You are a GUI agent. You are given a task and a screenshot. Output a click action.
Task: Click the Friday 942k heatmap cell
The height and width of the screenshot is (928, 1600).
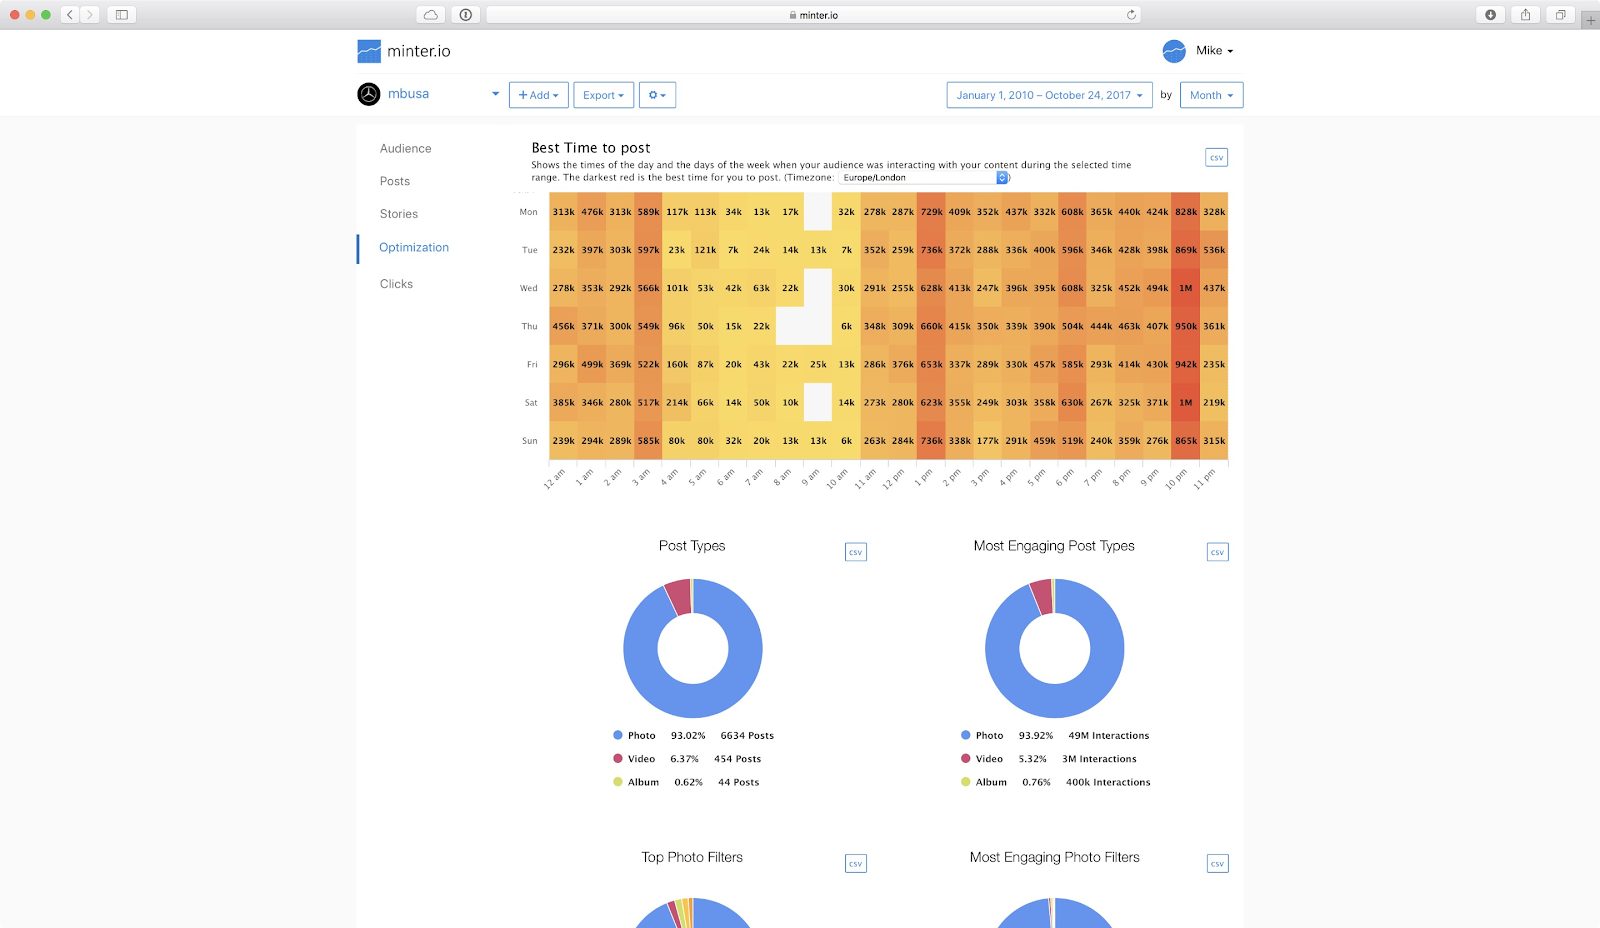click(1186, 364)
